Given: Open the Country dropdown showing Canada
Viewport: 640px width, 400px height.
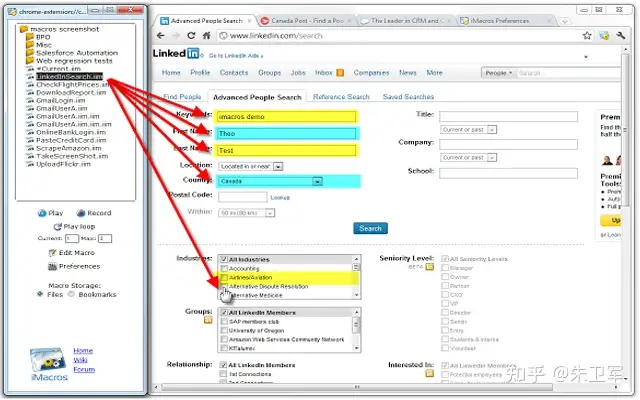Looking at the screenshot, I should (x=270, y=181).
